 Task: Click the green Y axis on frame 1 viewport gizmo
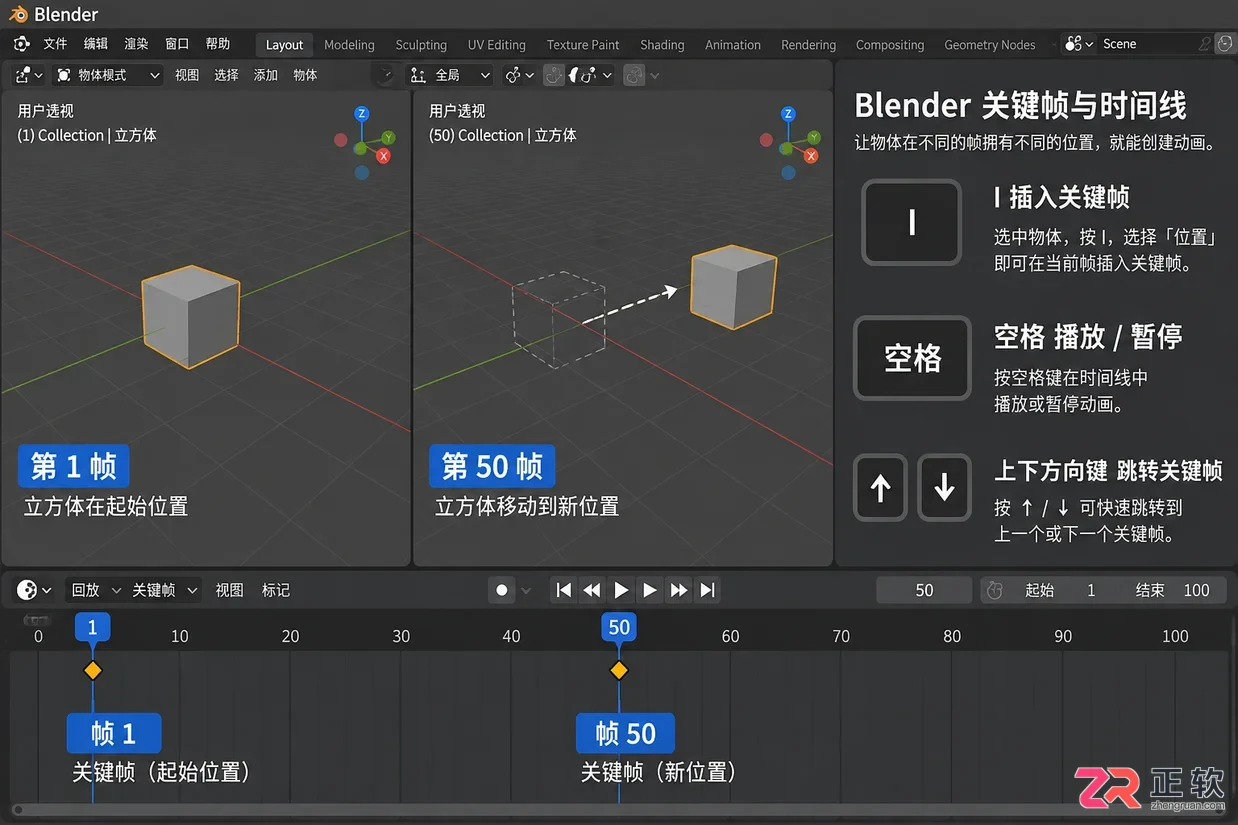pos(388,137)
